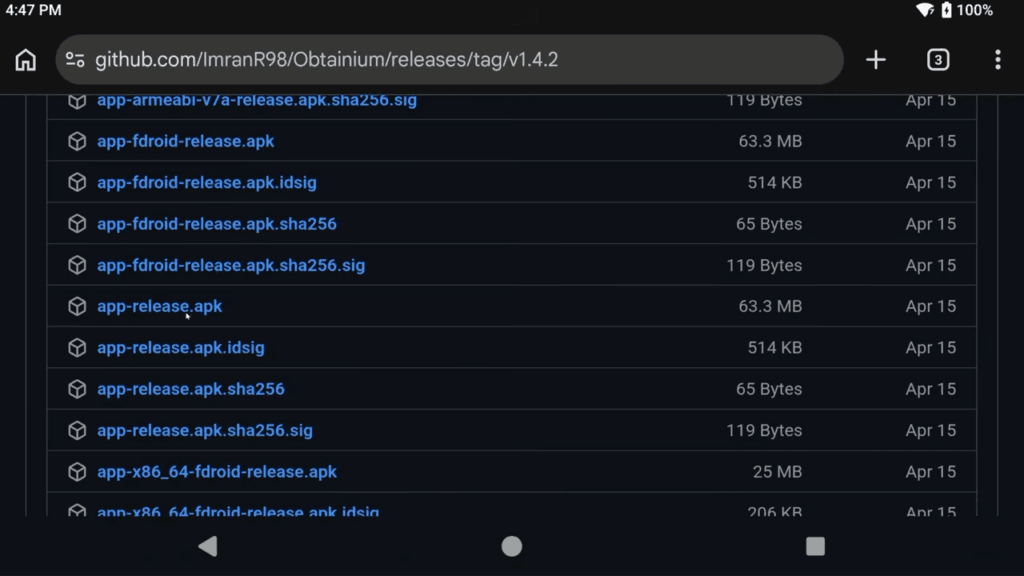The height and width of the screenshot is (576, 1024).
Task: Click package icon beside app-release.apk.idsig
Action: coord(77,347)
